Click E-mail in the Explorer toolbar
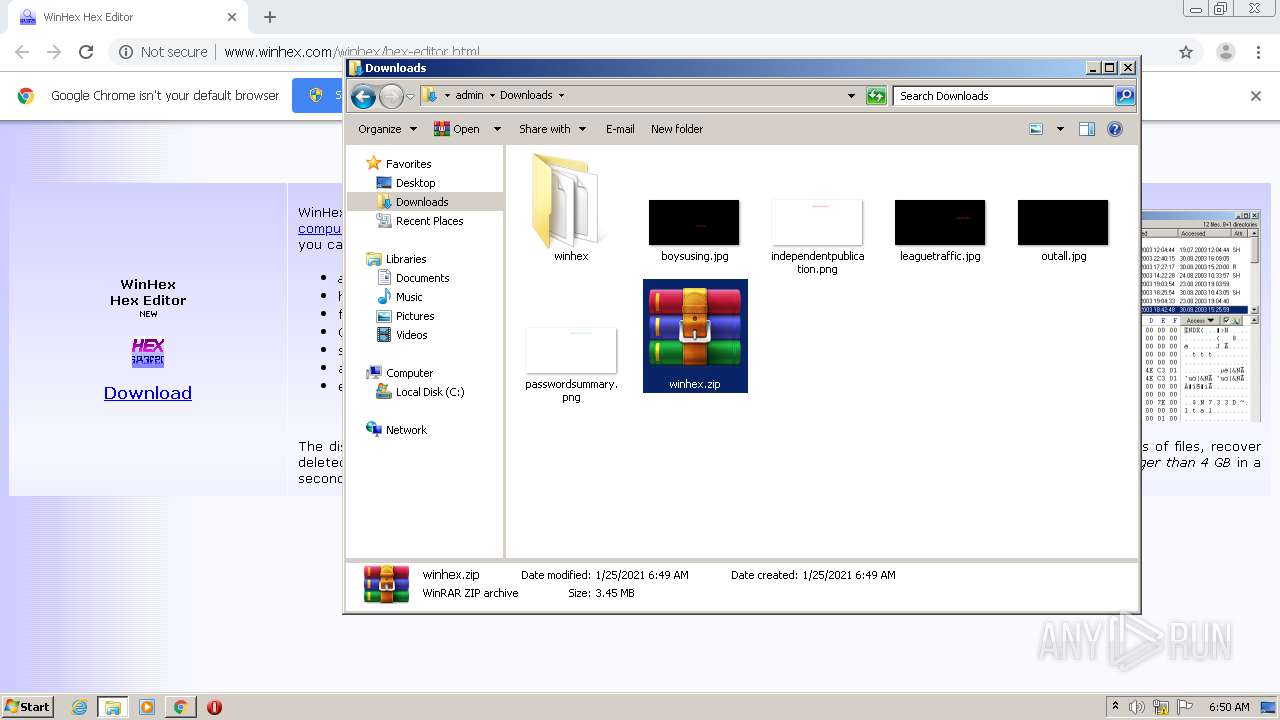The height and width of the screenshot is (720, 1280). tap(620, 129)
